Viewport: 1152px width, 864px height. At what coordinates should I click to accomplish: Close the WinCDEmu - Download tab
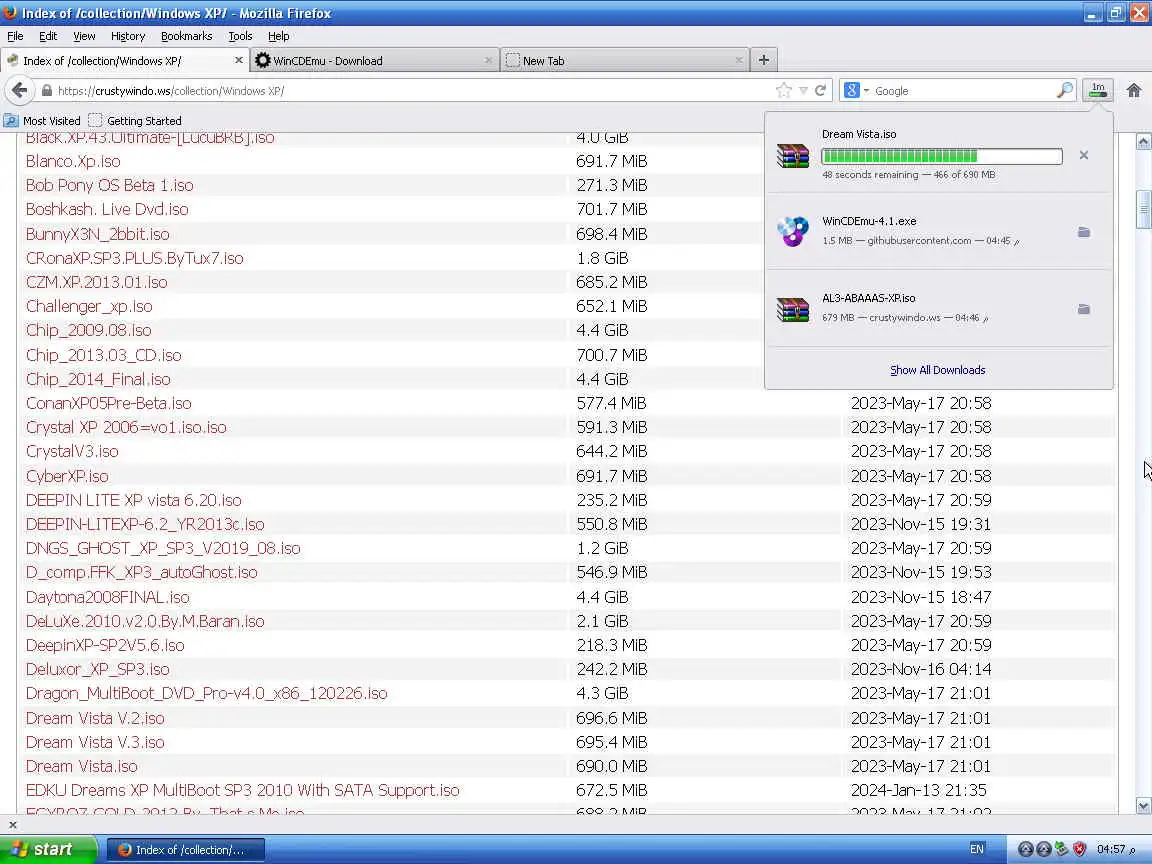[489, 60]
